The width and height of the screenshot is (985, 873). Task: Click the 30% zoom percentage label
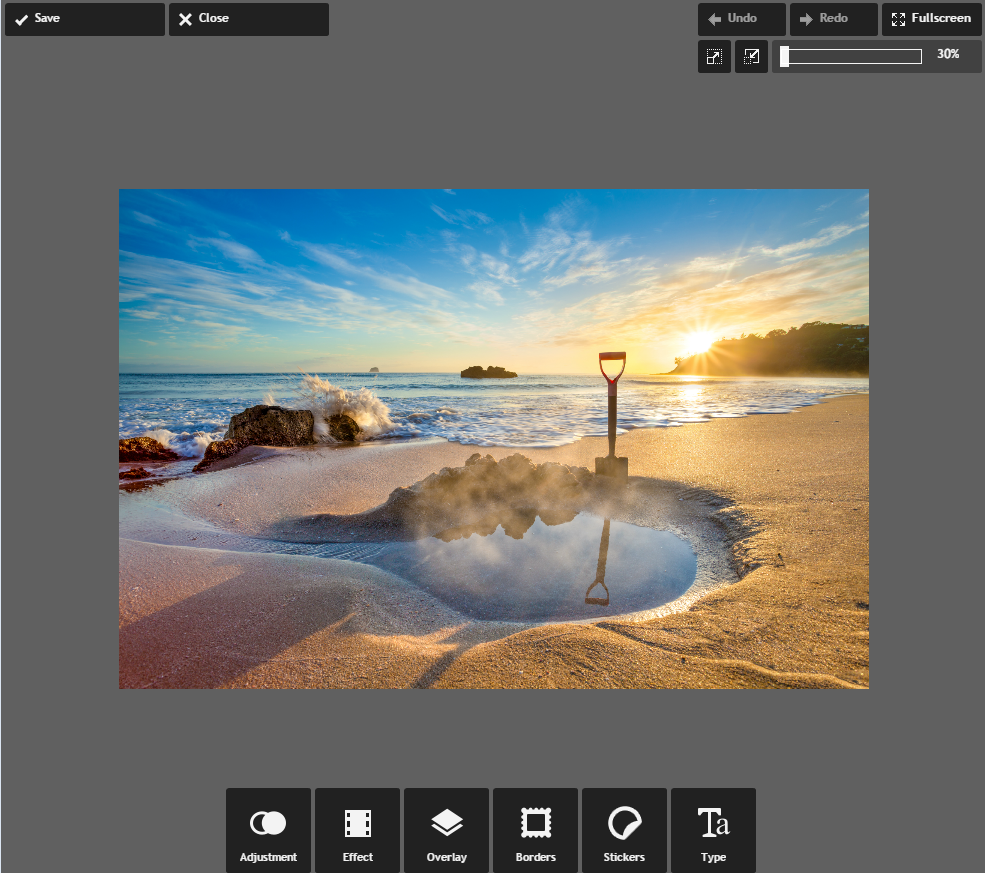[948, 55]
